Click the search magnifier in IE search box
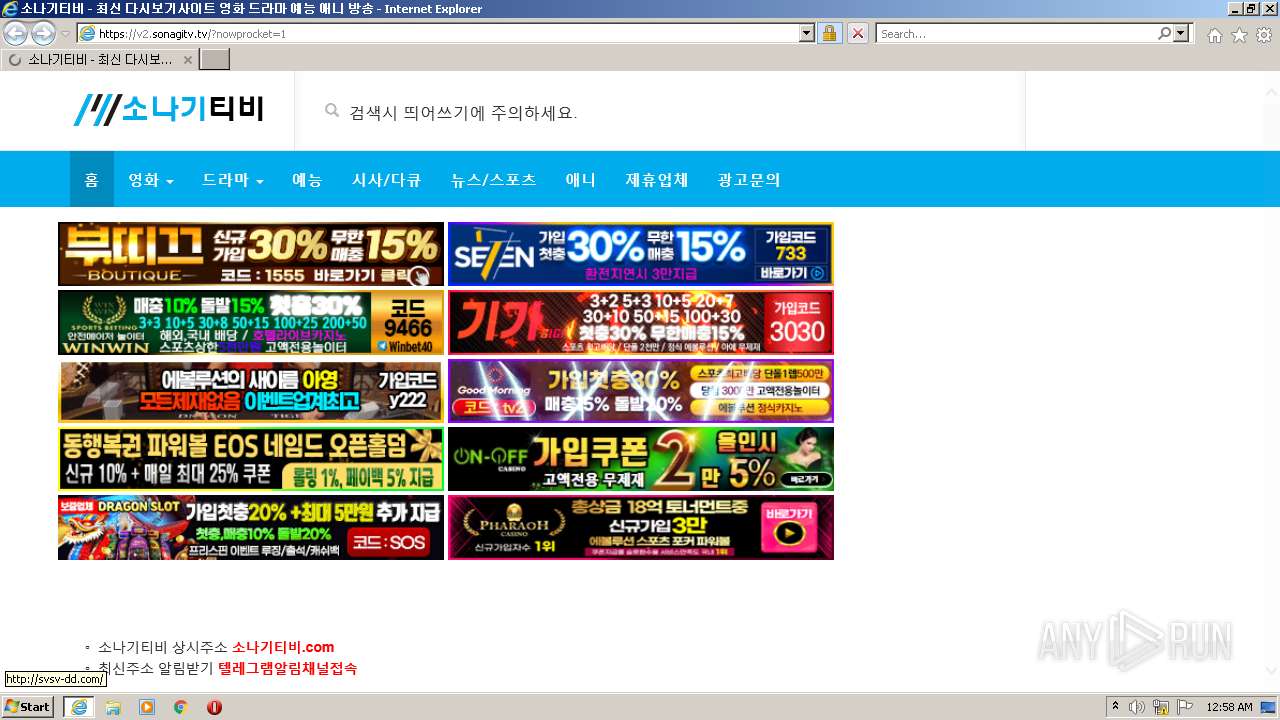Screen dimensions: 1280x720 (x=1165, y=33)
